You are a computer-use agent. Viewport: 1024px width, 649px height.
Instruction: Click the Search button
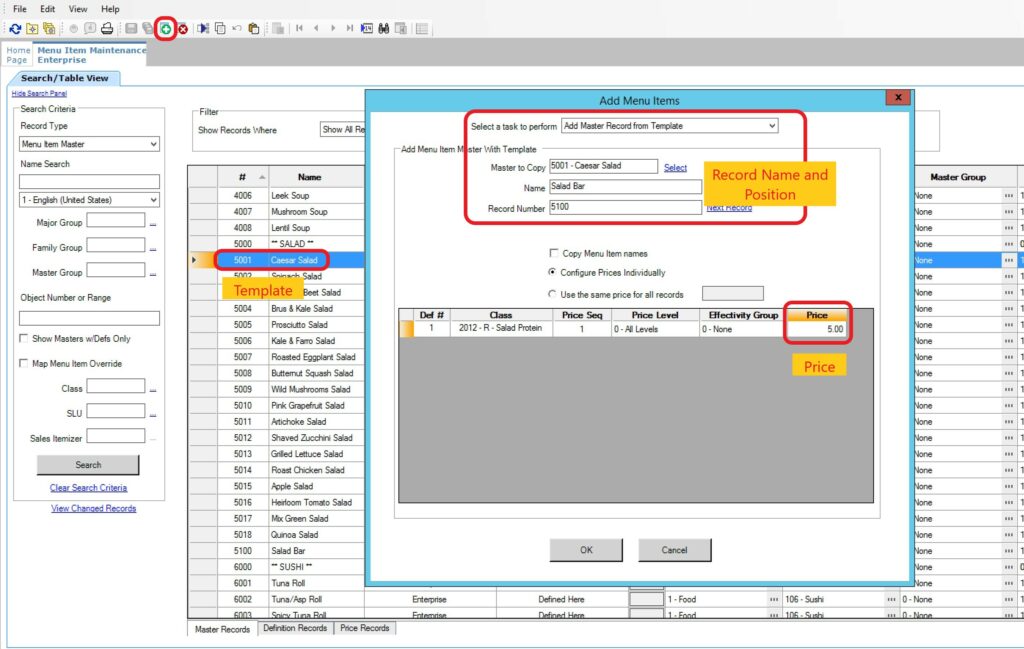(88, 465)
